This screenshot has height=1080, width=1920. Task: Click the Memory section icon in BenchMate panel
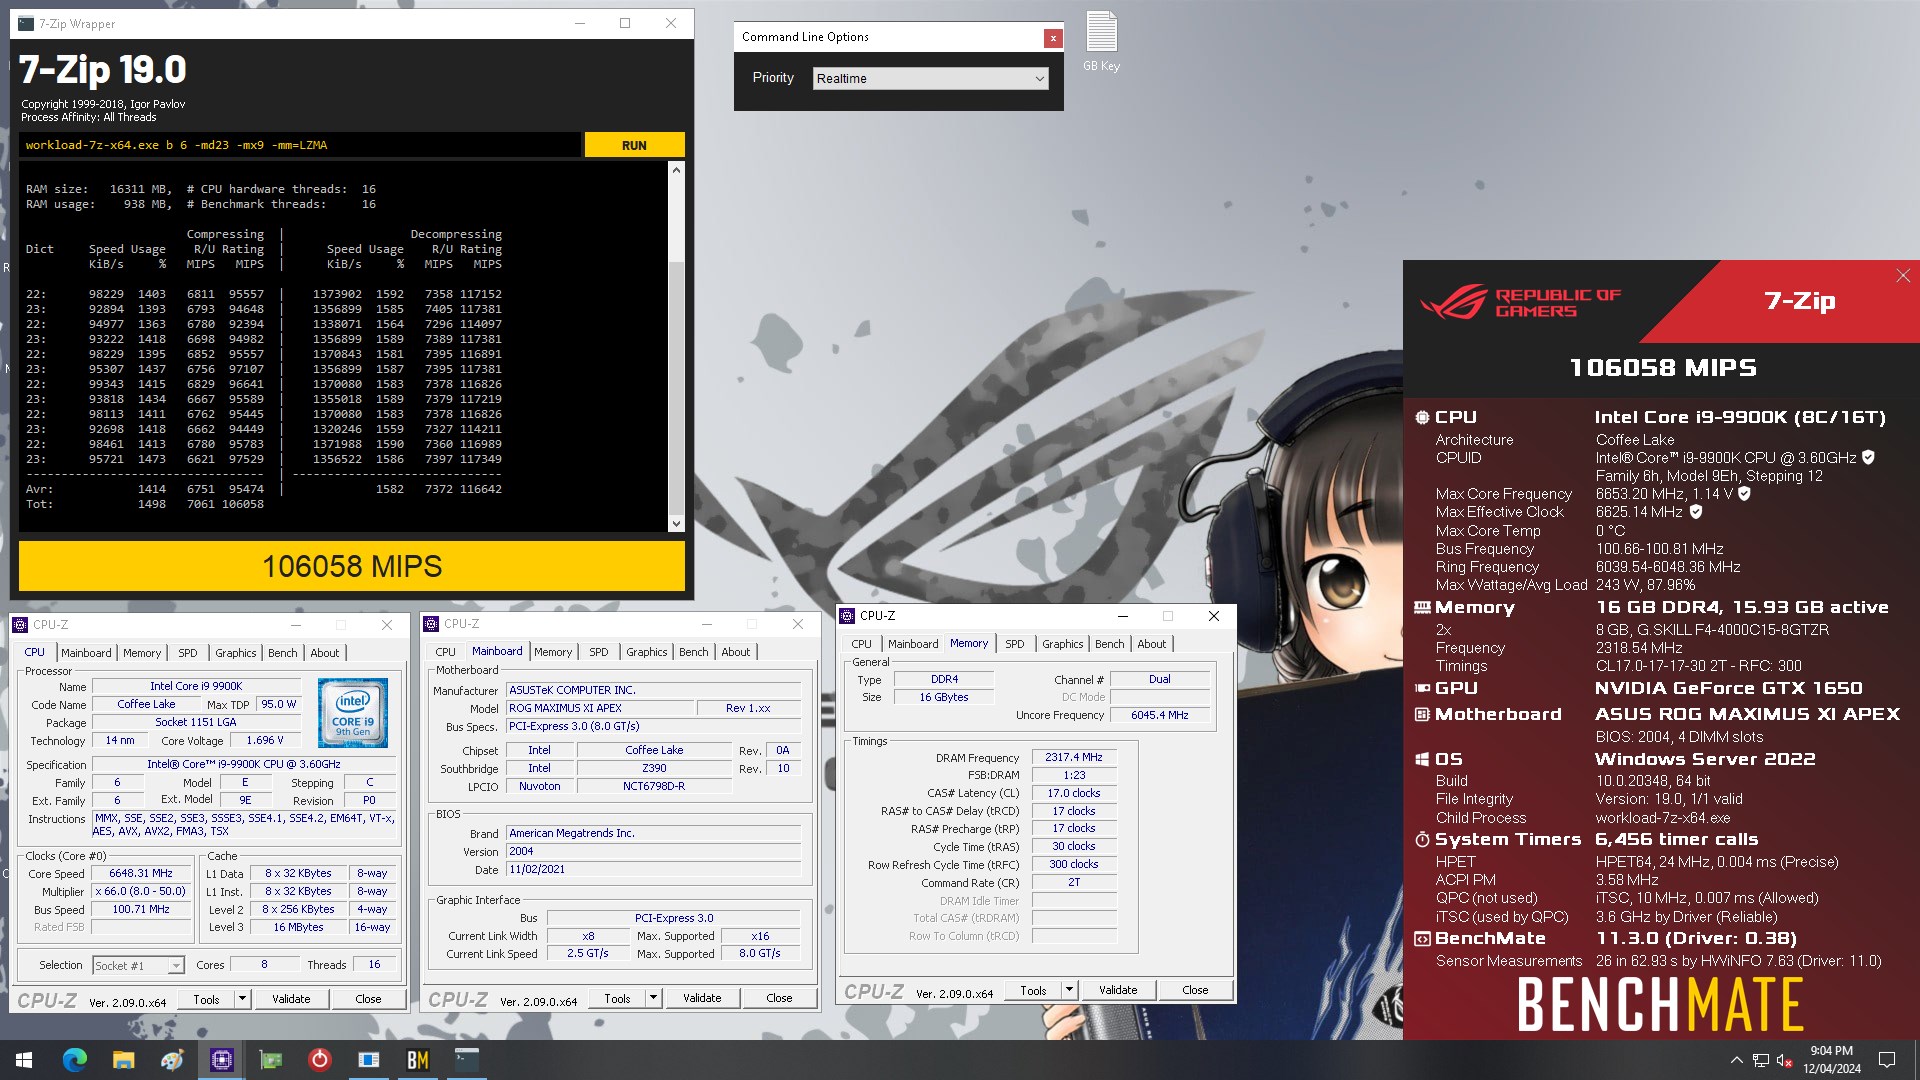(x=1422, y=607)
